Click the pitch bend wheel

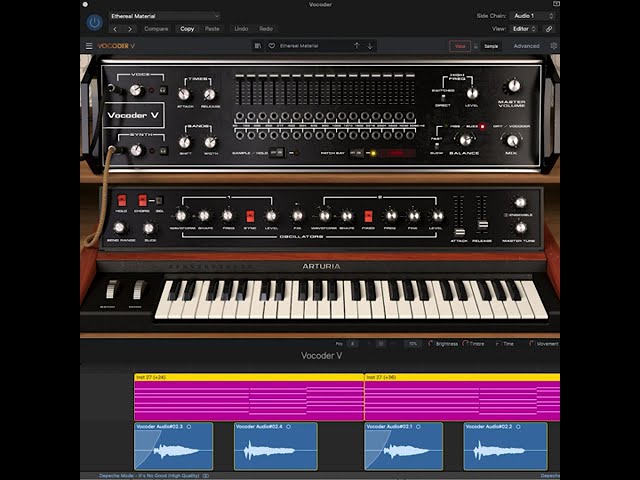click(x=112, y=289)
